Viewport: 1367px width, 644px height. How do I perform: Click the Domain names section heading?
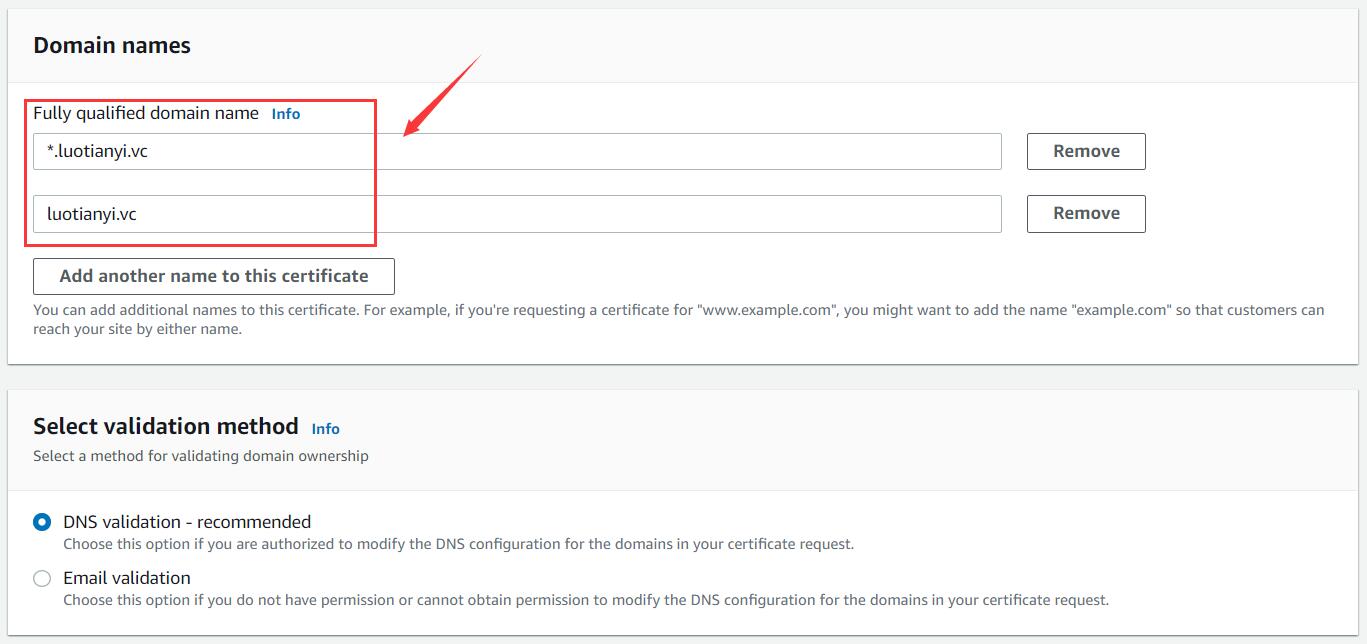[112, 46]
